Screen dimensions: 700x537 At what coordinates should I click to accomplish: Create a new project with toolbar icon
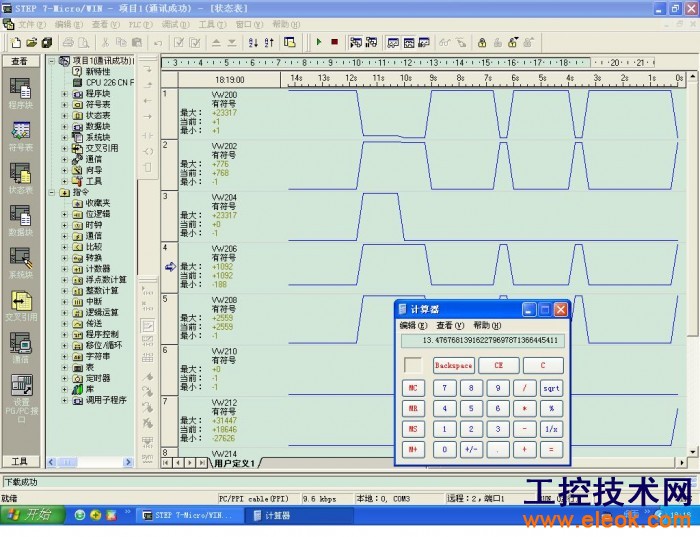tap(16, 43)
